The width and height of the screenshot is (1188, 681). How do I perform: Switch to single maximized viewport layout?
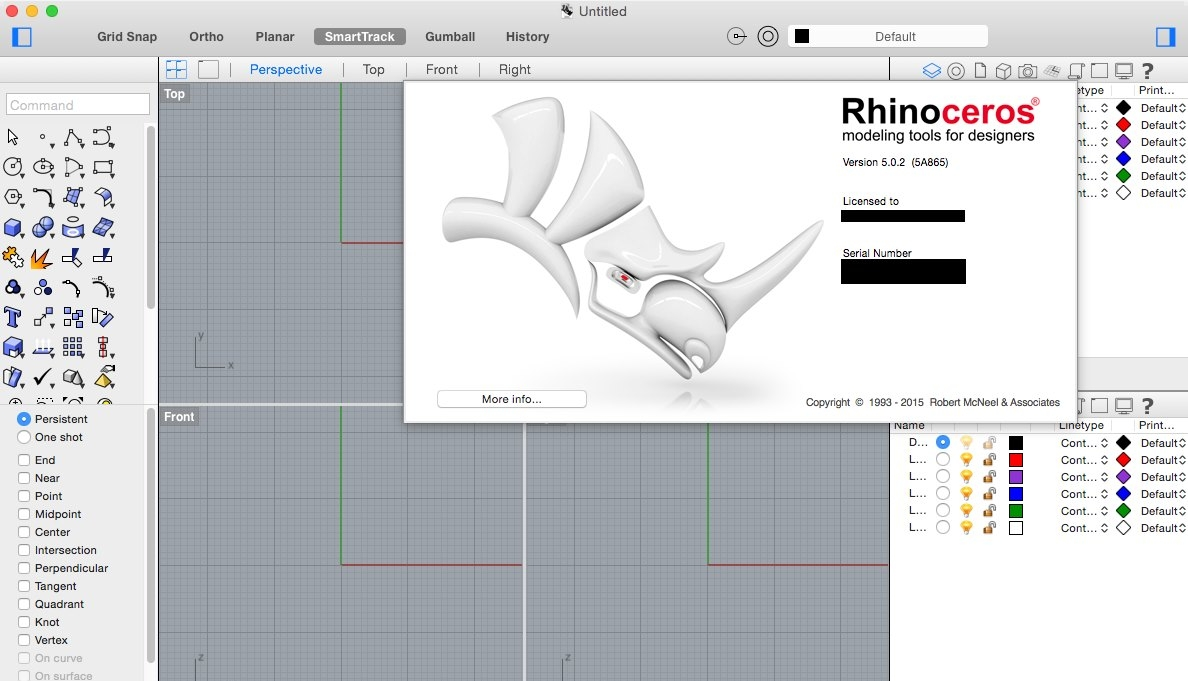click(x=208, y=70)
